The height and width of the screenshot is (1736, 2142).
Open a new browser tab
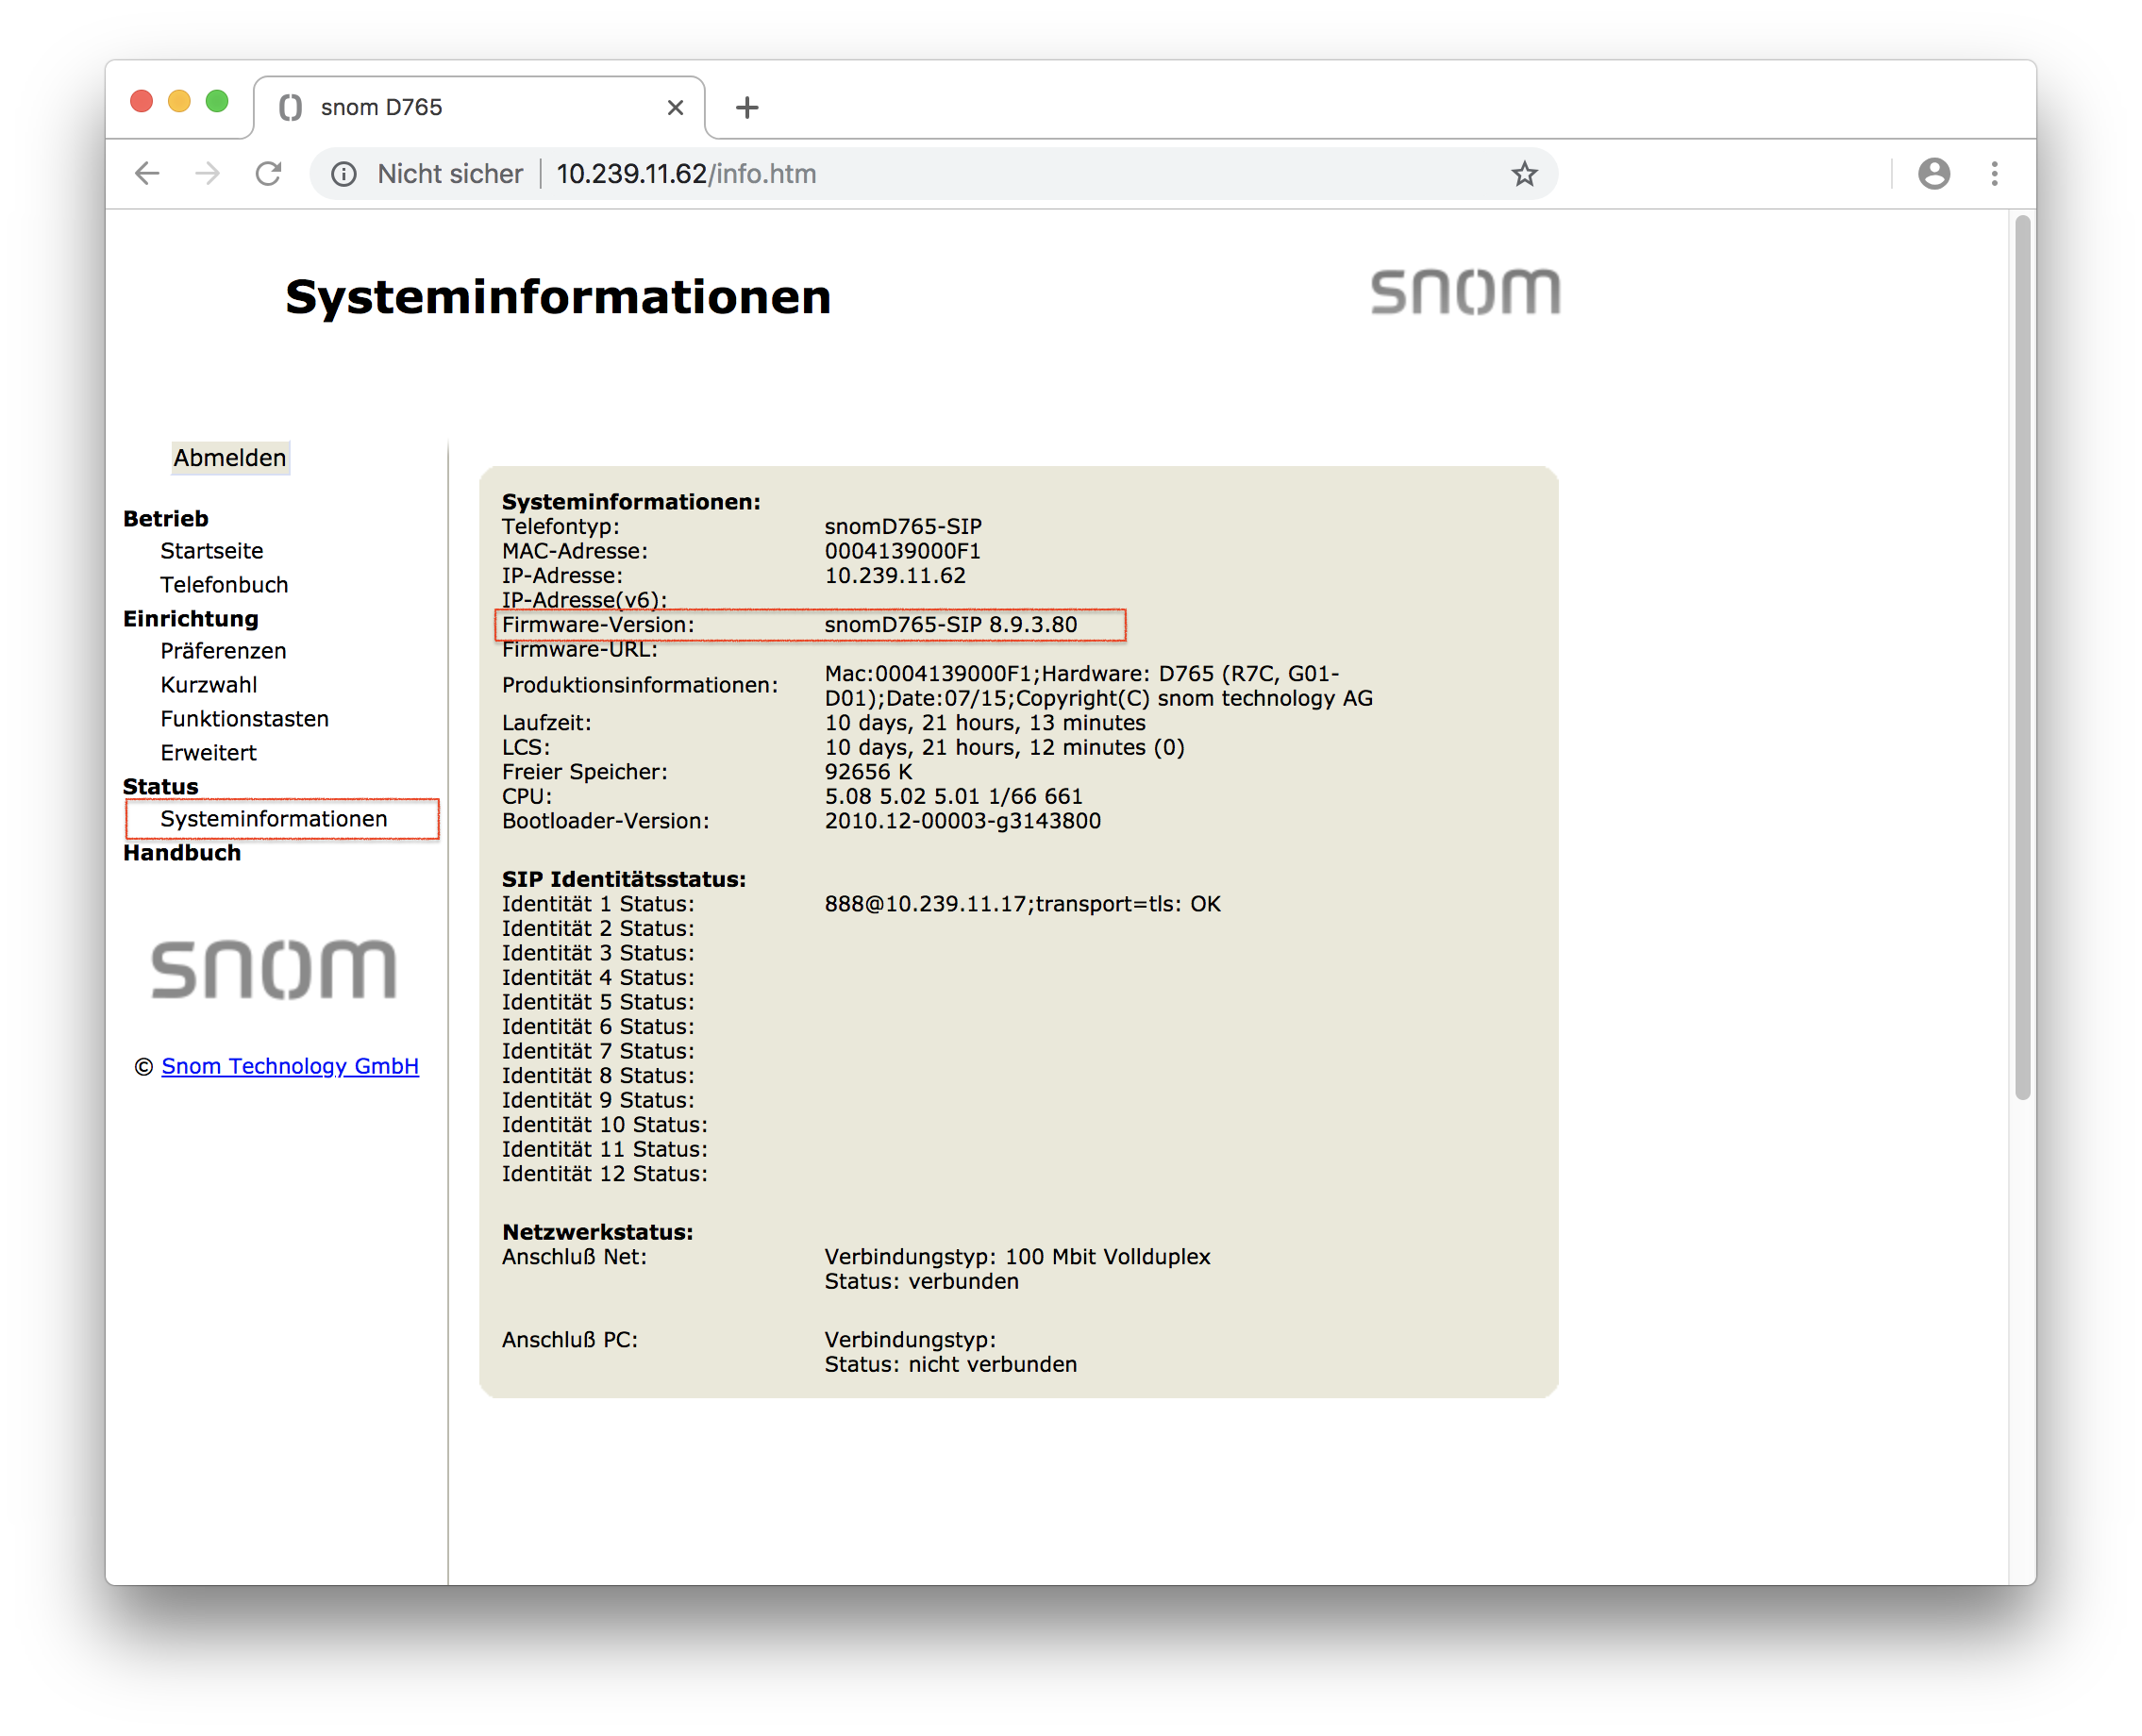(x=746, y=106)
